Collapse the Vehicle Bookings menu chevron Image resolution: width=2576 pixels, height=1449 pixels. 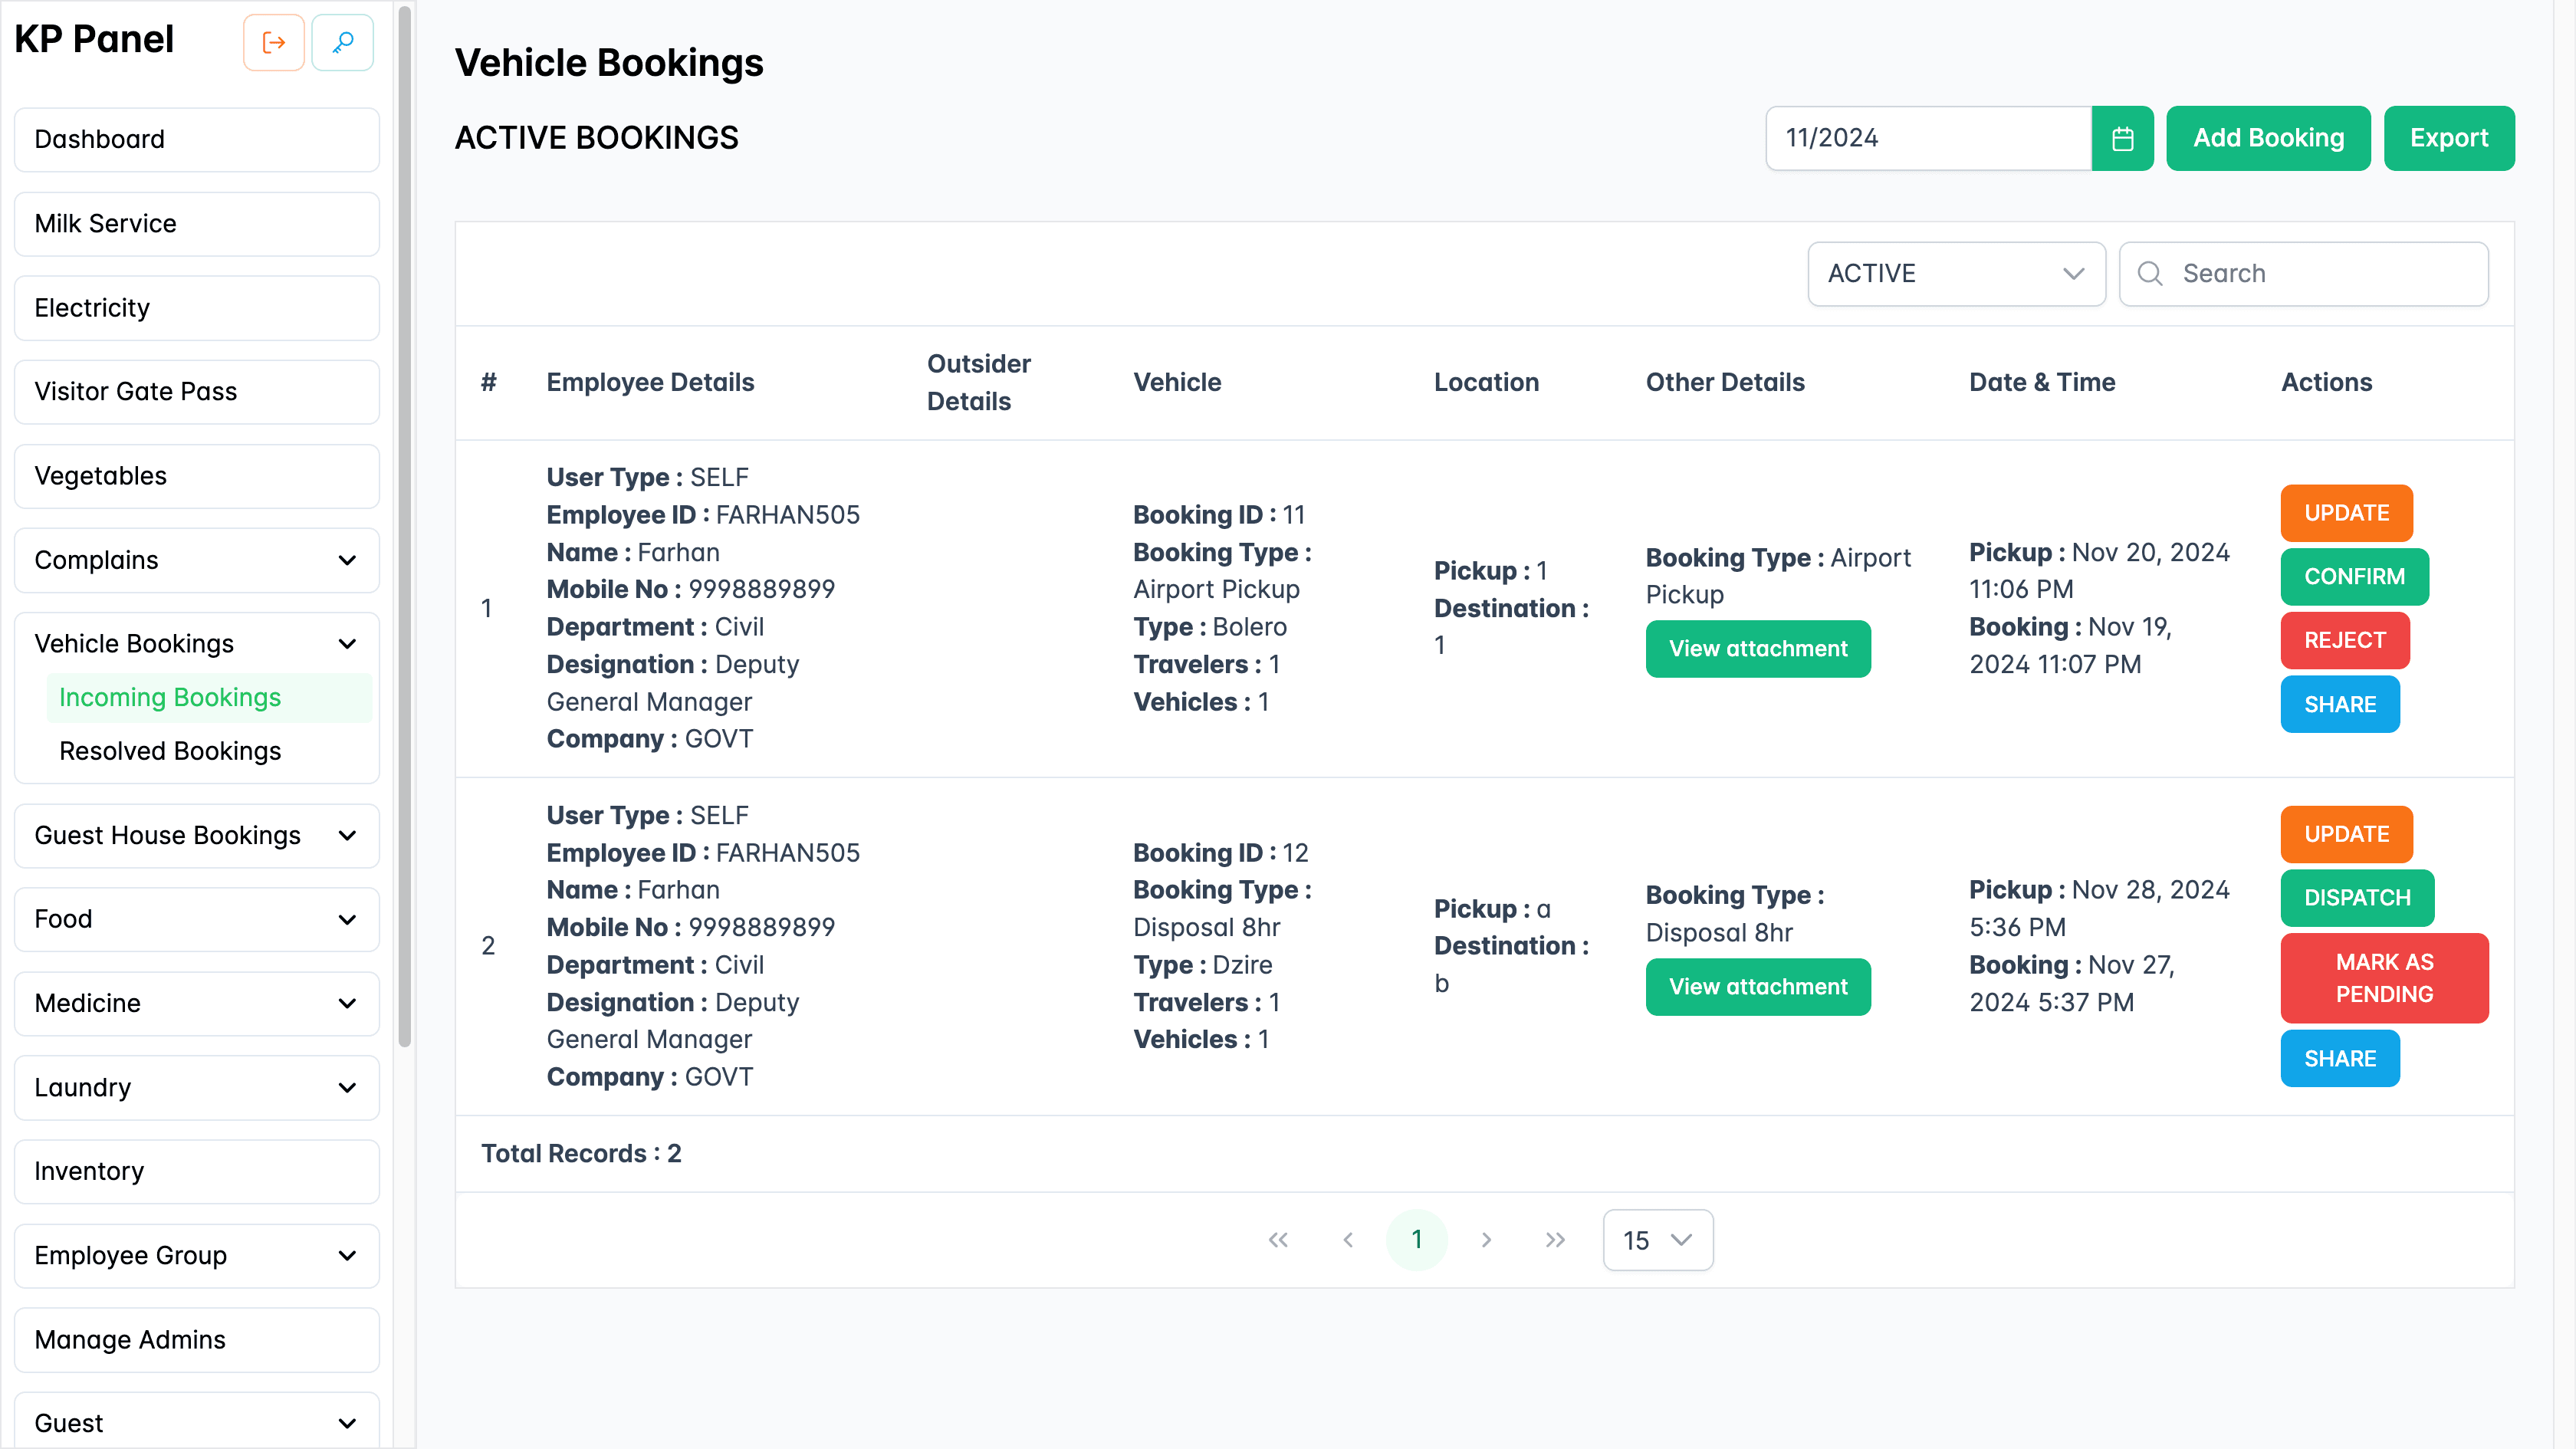coord(347,644)
